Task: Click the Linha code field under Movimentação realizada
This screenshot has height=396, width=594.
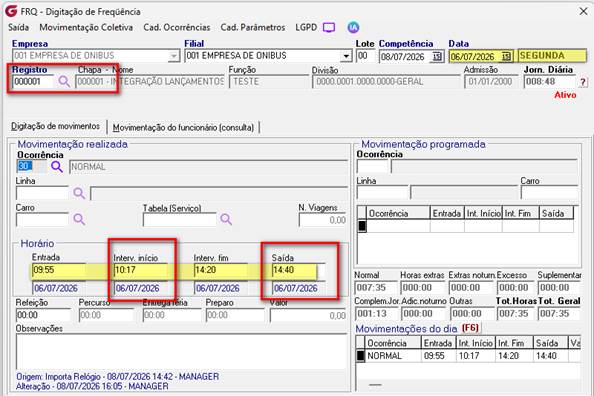Action: pyautogui.click(x=42, y=193)
